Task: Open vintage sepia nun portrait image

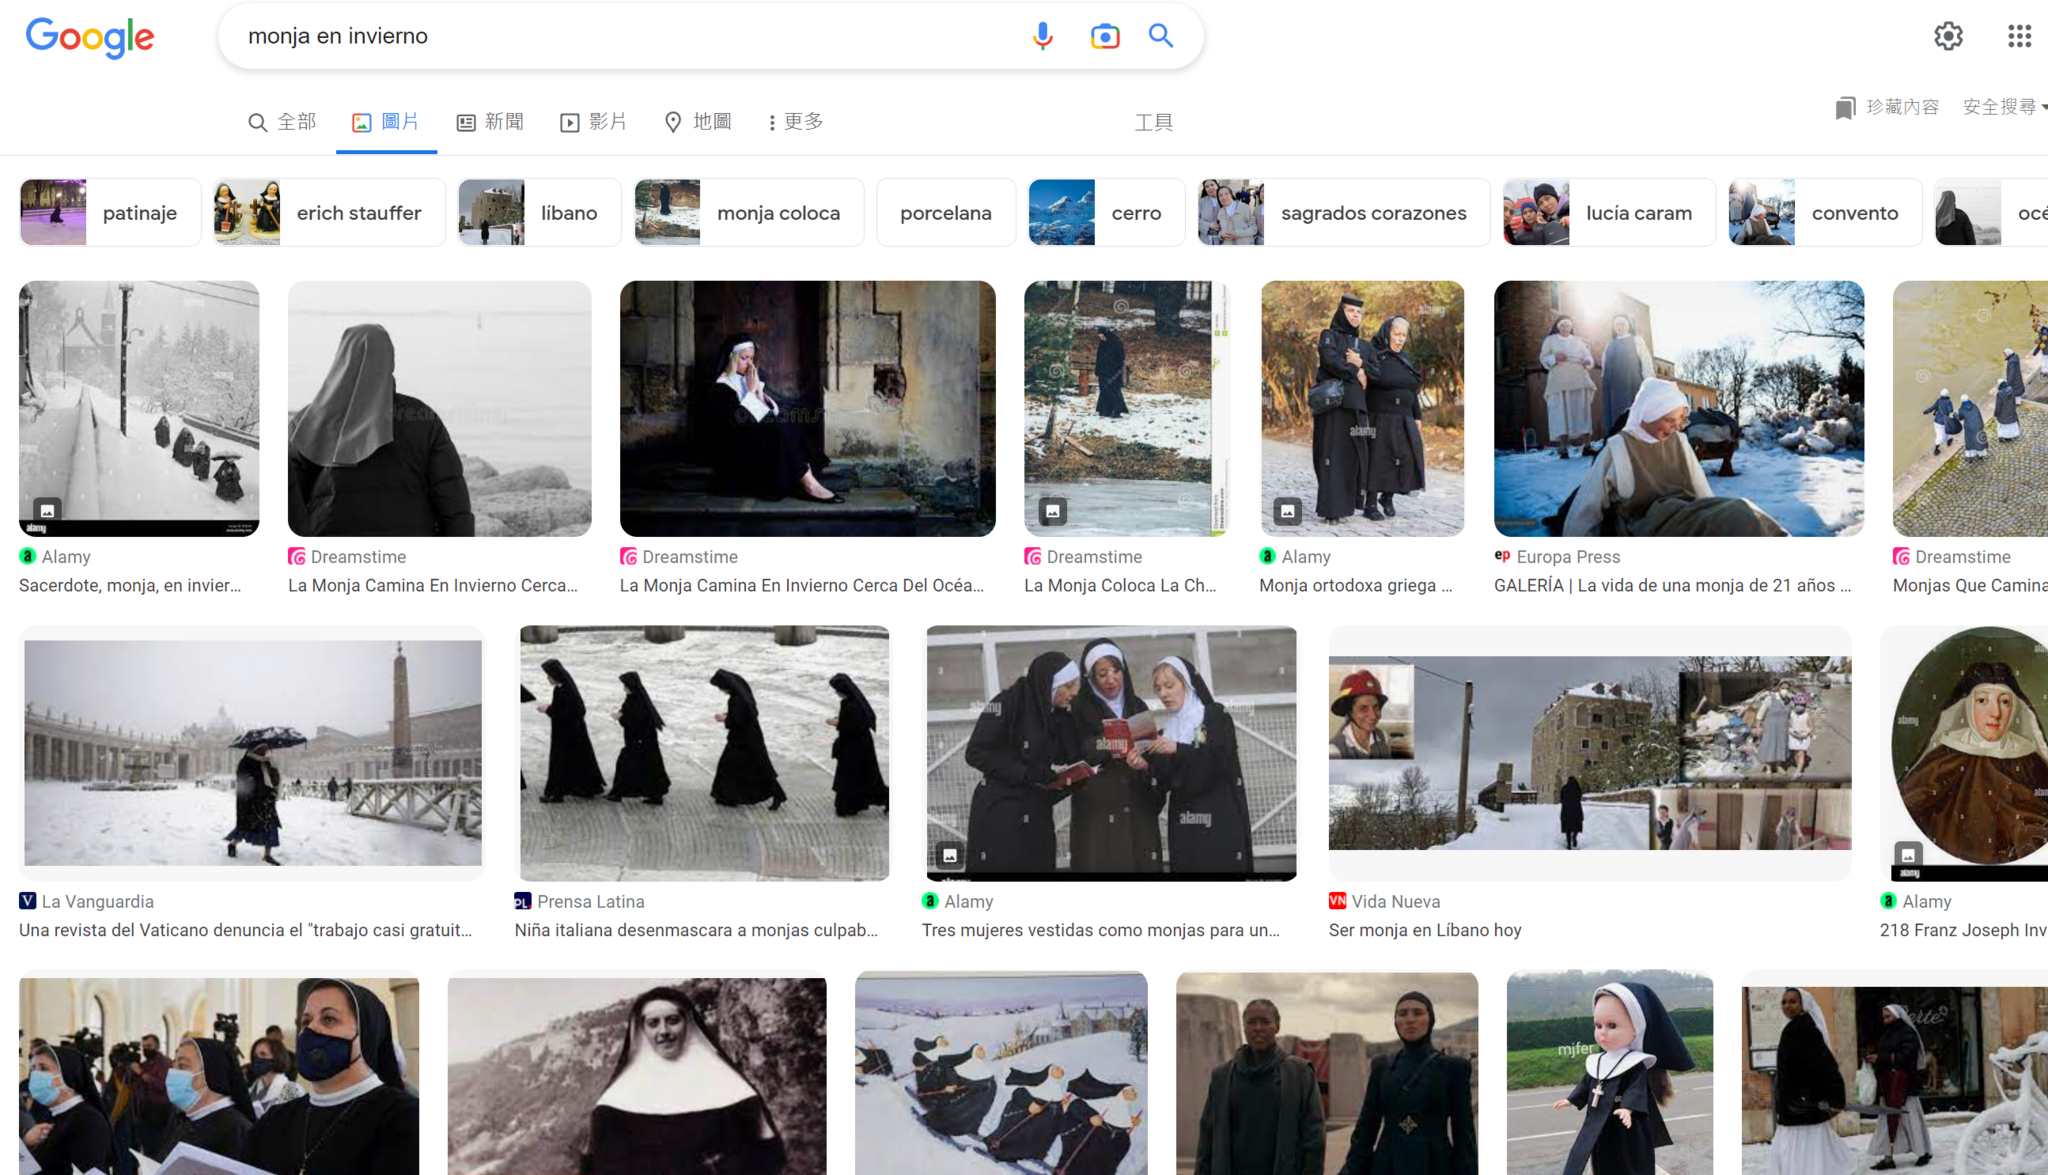Action: [637, 1075]
